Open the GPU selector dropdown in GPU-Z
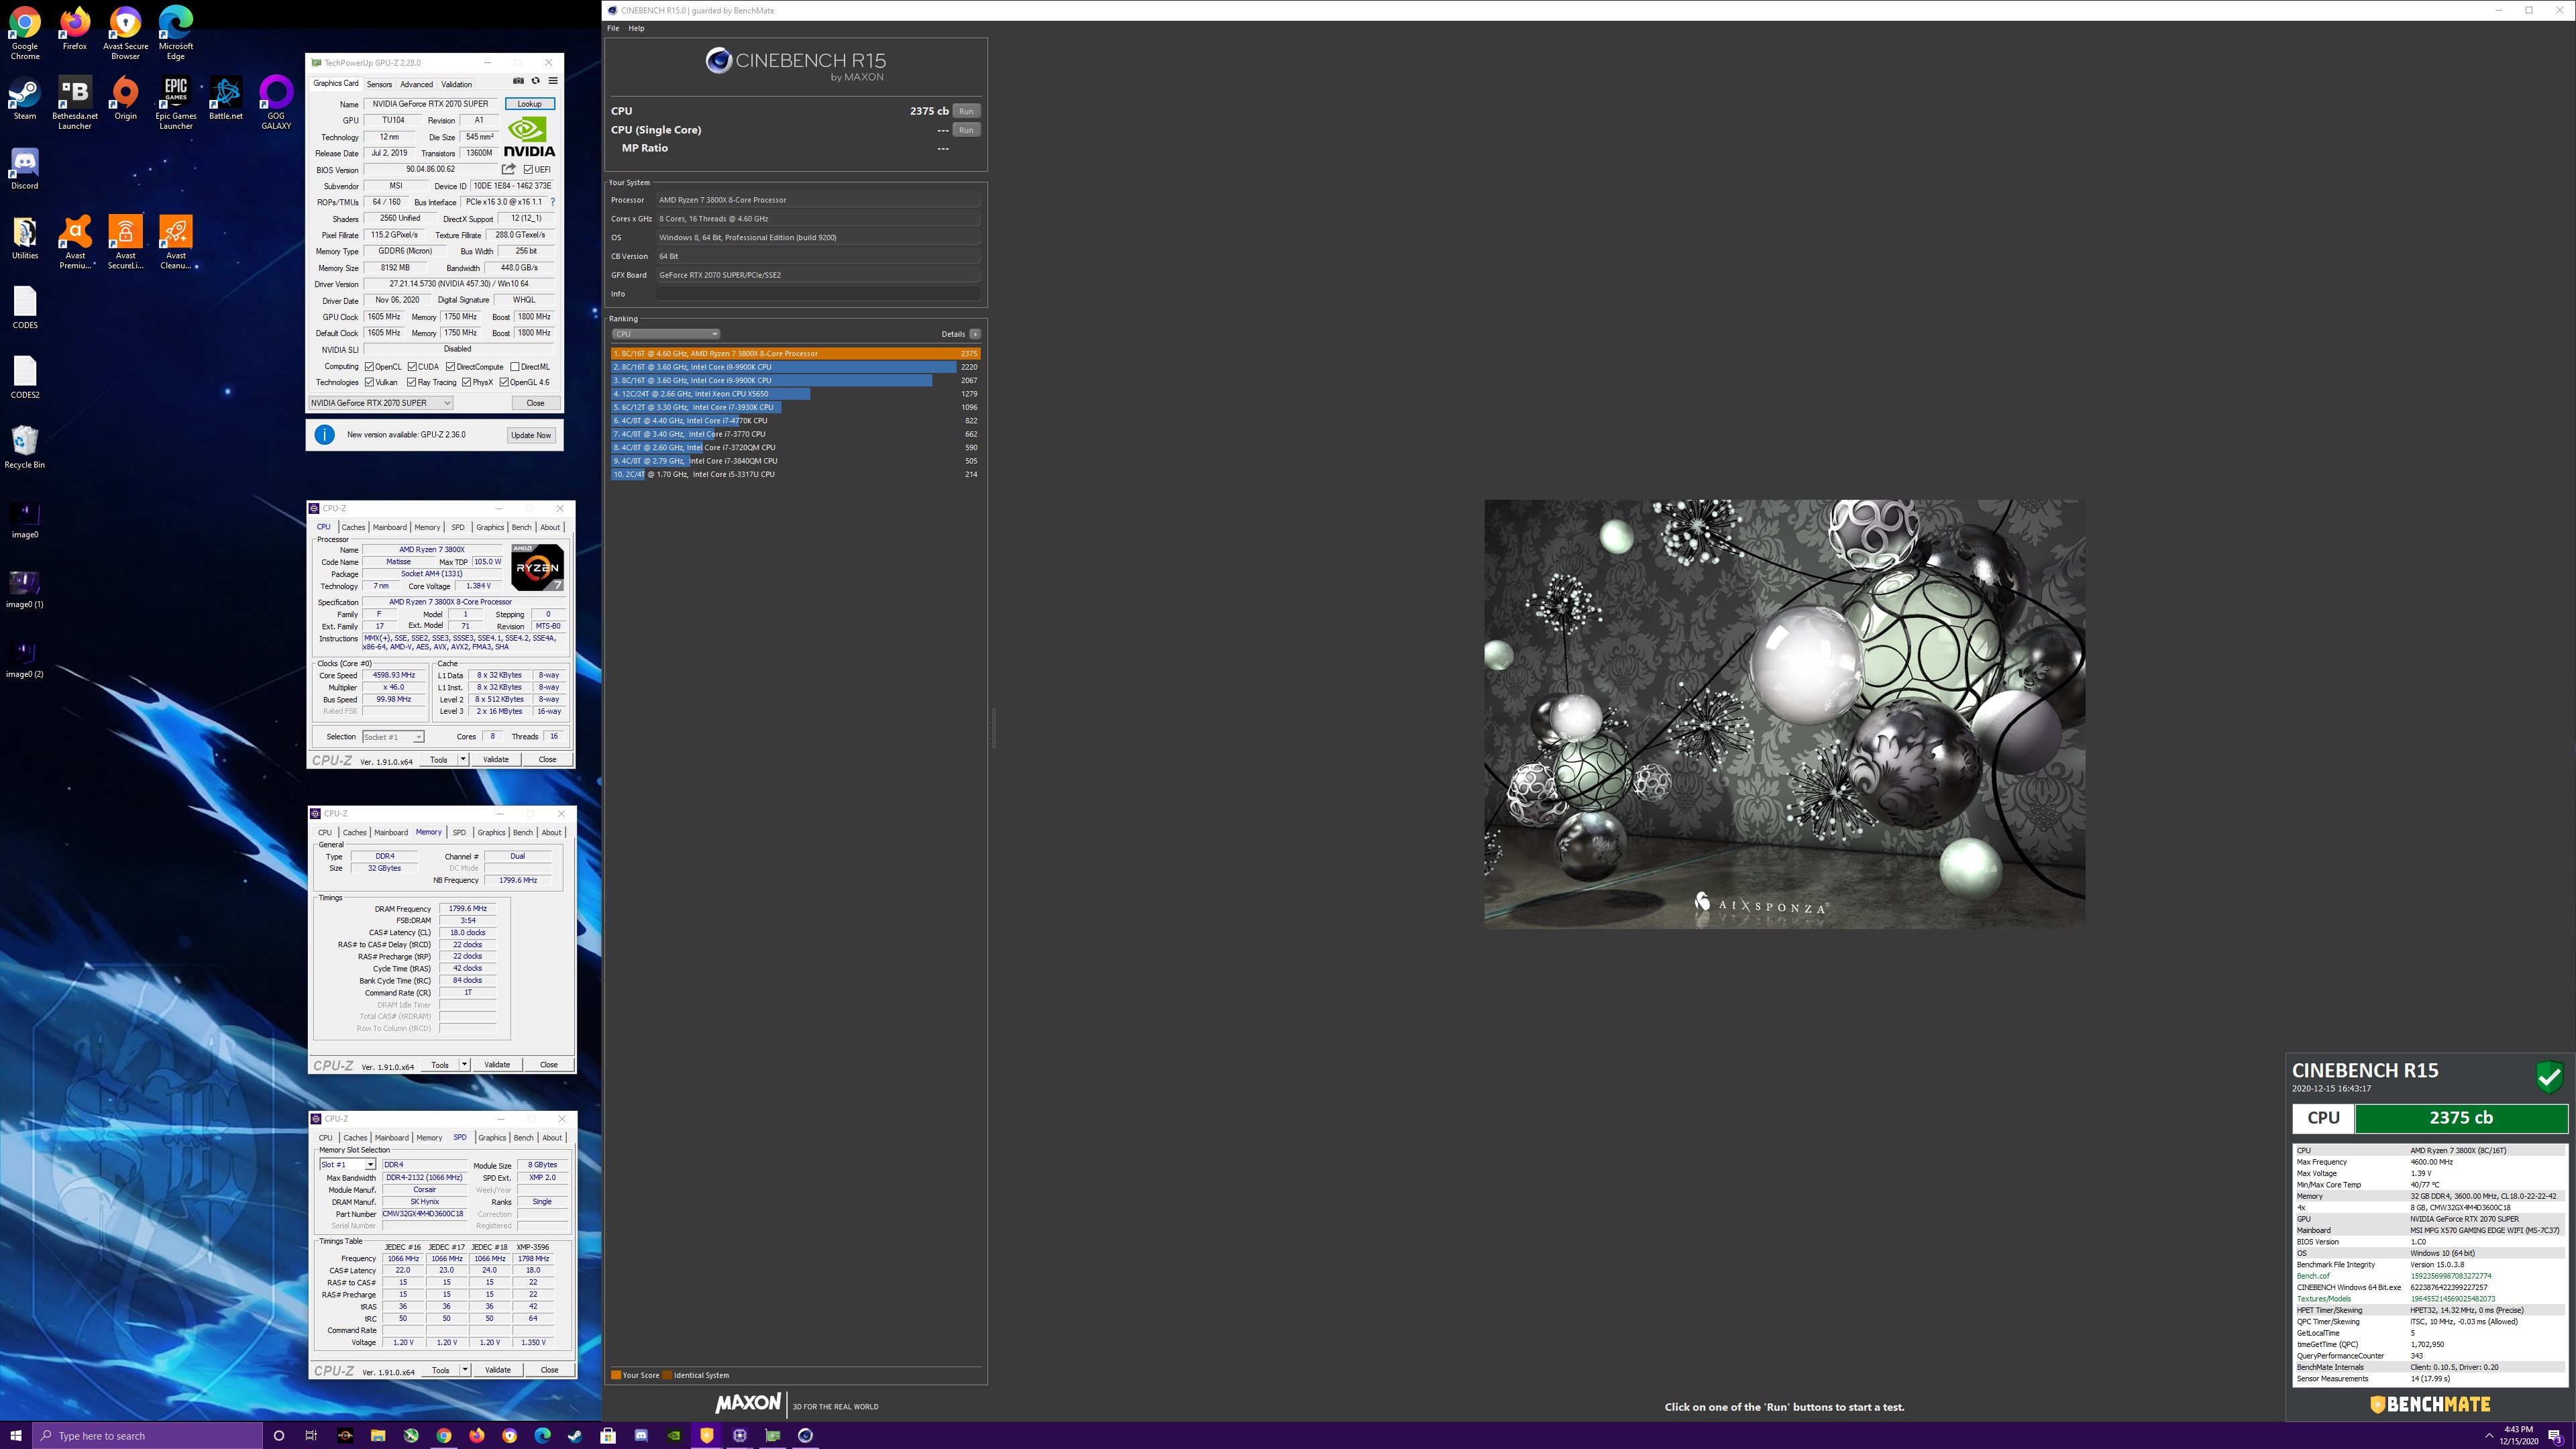Screen dimensions: 2576x1449 (x=380, y=403)
